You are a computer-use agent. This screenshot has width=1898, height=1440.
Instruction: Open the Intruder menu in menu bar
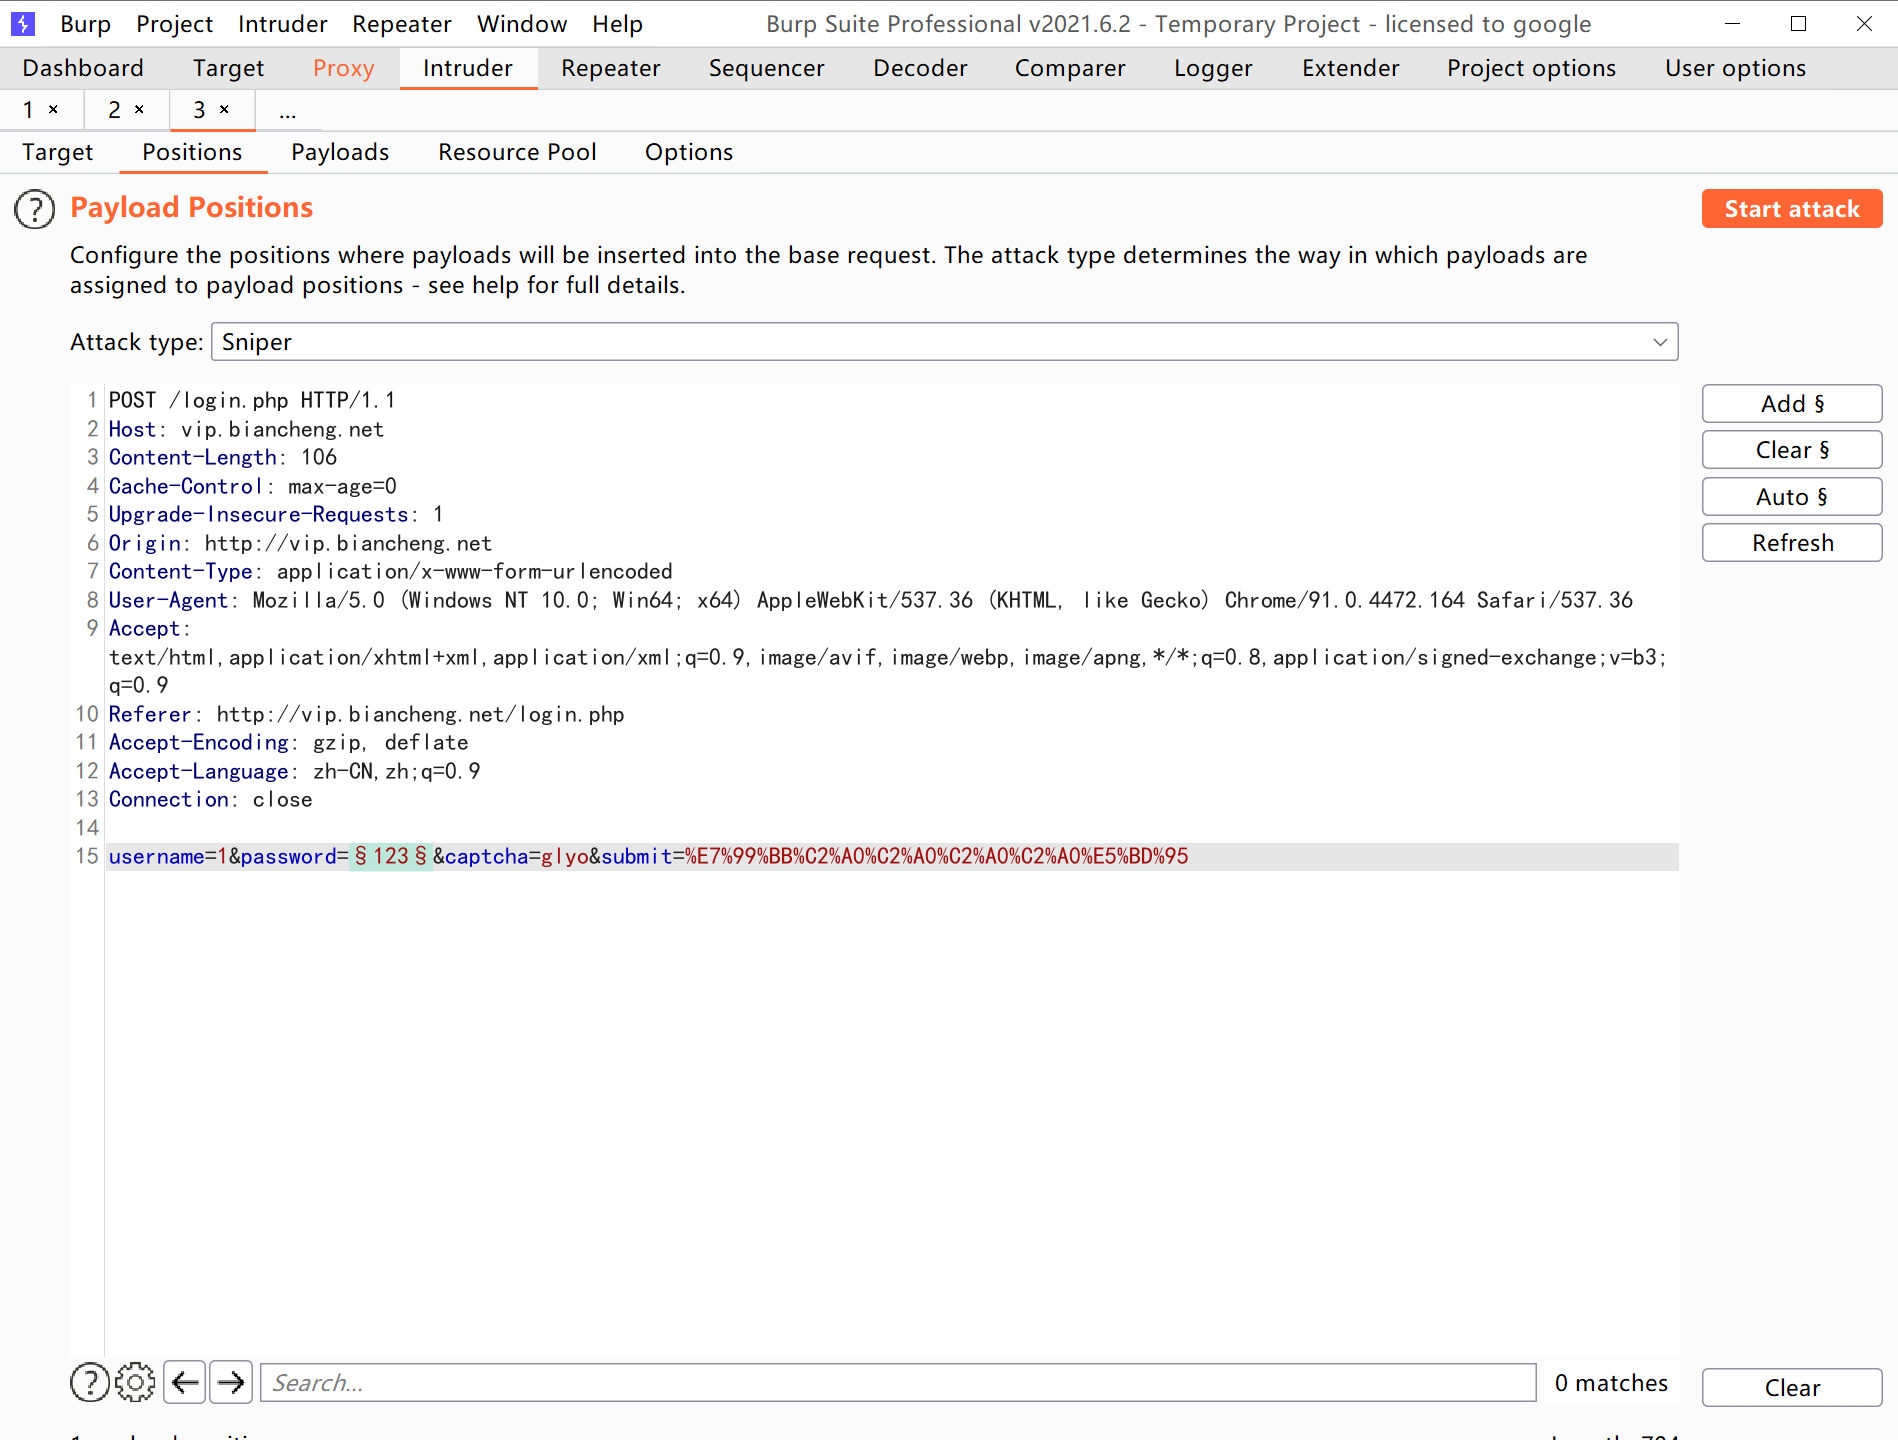point(283,24)
